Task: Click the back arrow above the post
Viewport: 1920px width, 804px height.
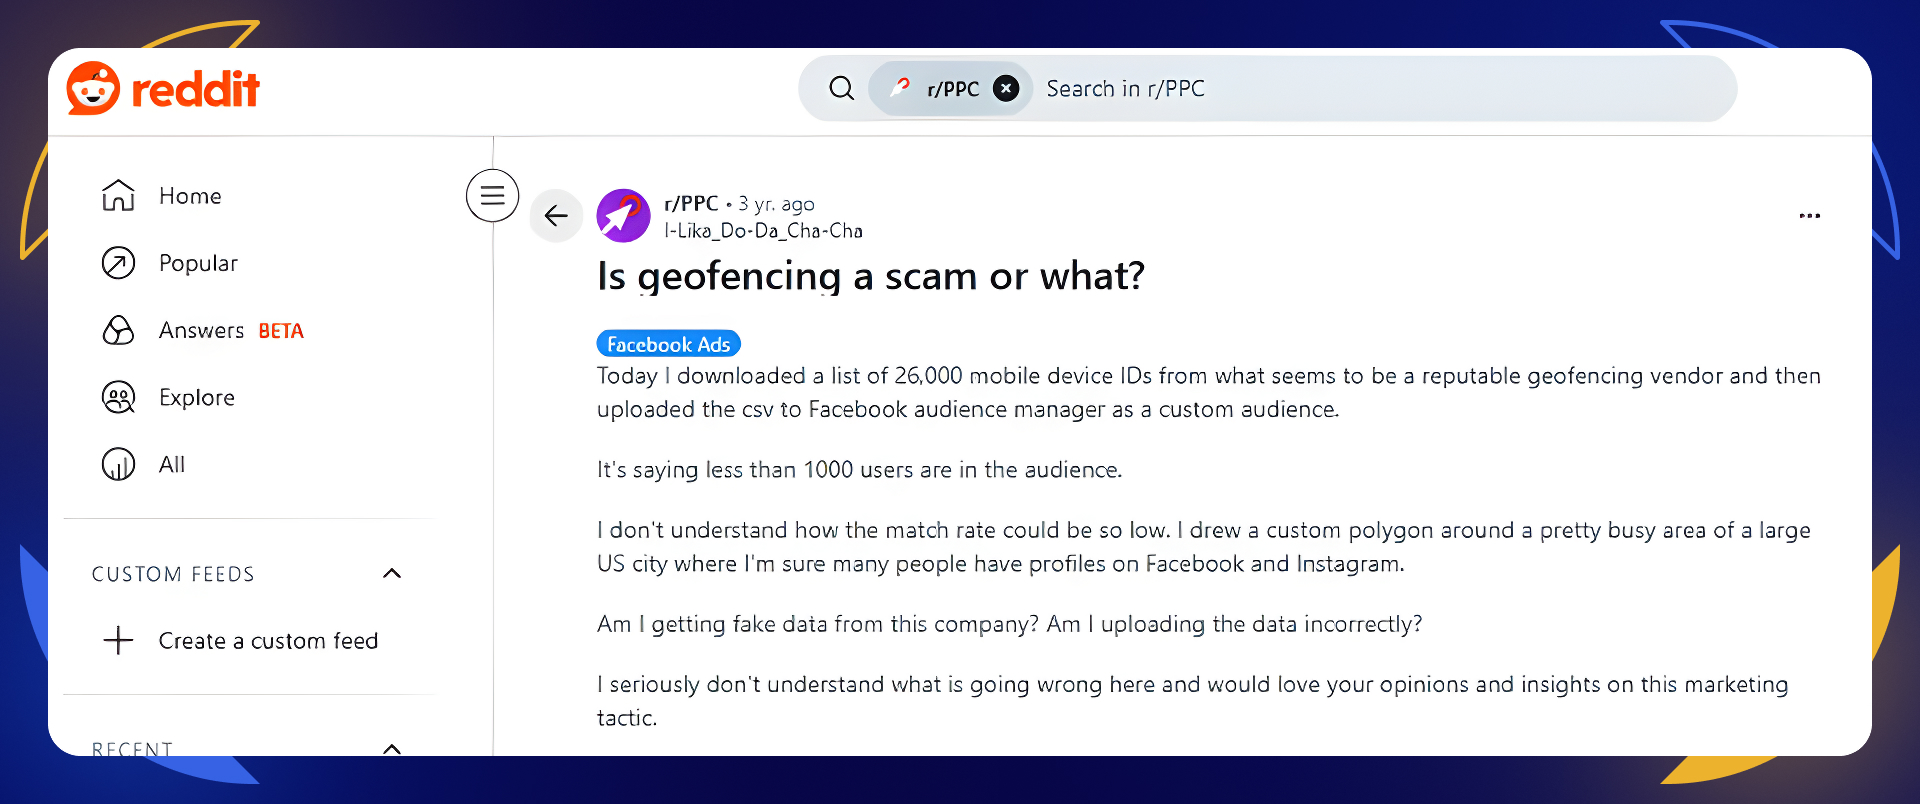Action: click(x=556, y=215)
